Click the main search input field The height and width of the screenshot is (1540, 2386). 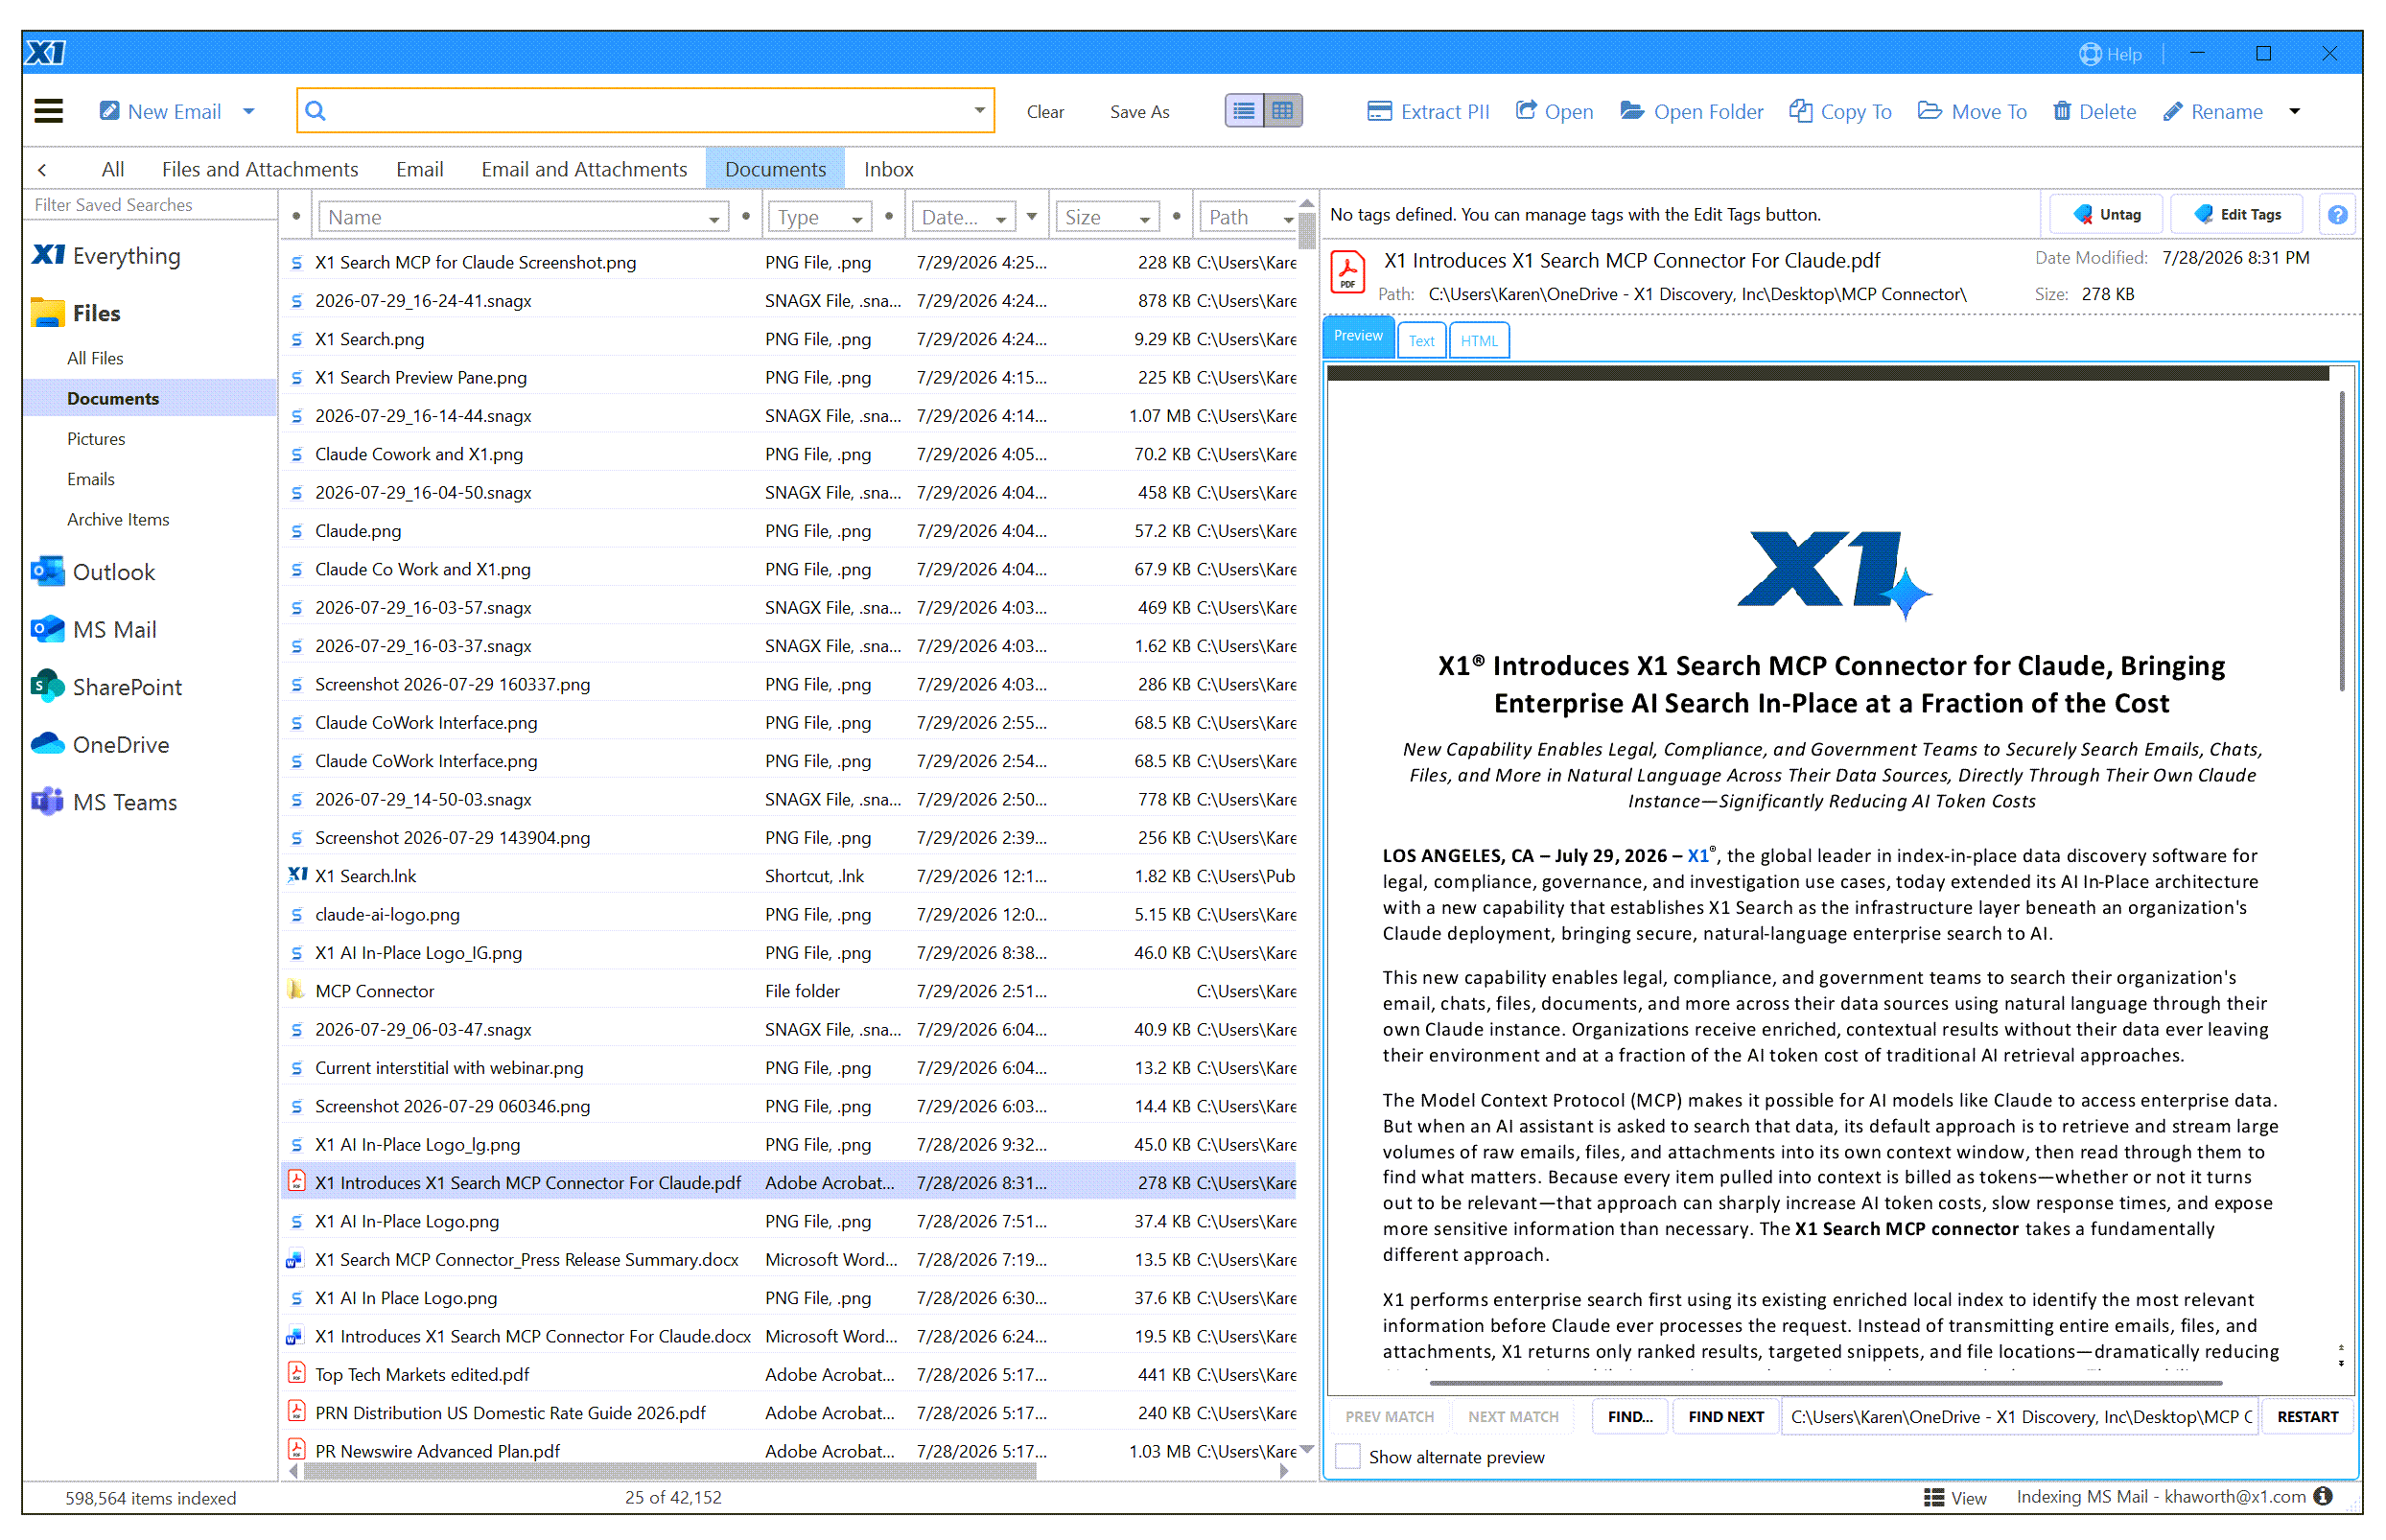pos(645,111)
